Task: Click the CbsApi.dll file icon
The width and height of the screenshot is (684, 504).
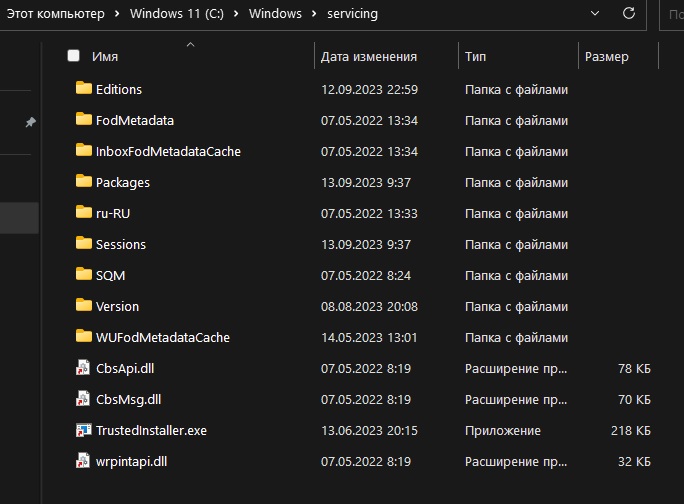Action: pyautogui.click(x=83, y=368)
